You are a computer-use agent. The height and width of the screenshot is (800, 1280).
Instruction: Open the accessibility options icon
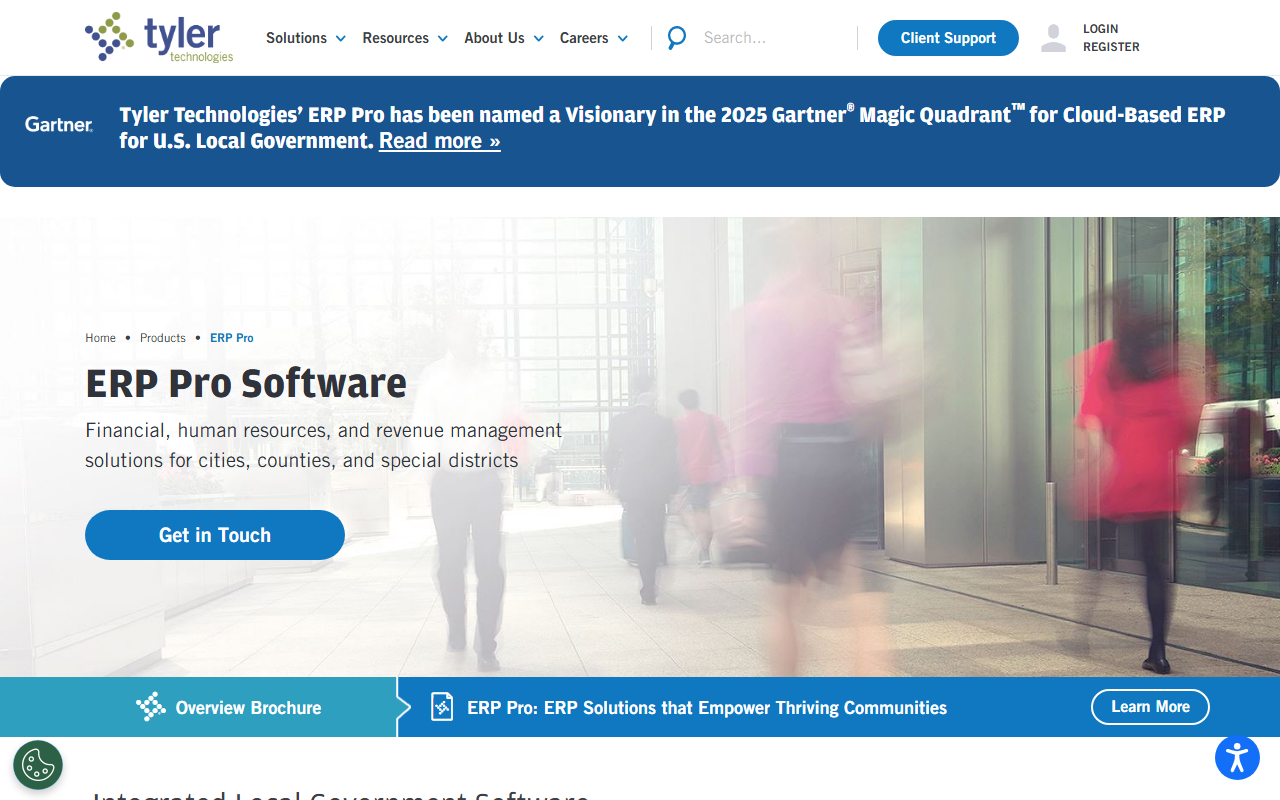1237,757
